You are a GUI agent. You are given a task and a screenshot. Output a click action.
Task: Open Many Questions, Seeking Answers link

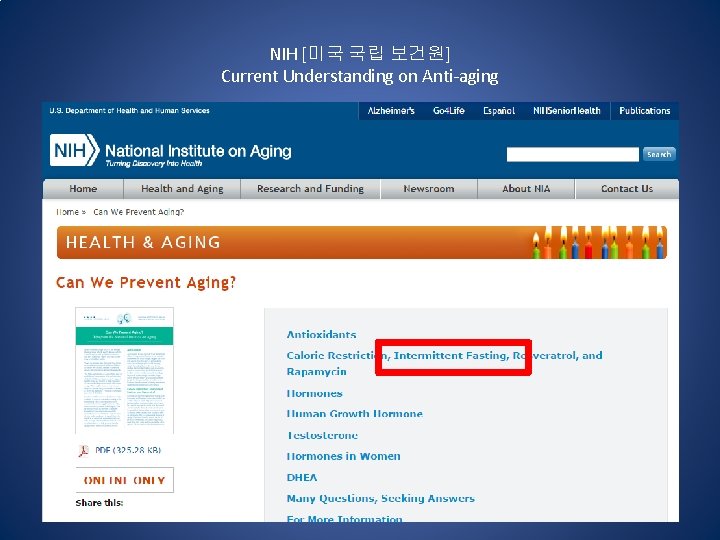[381, 498]
